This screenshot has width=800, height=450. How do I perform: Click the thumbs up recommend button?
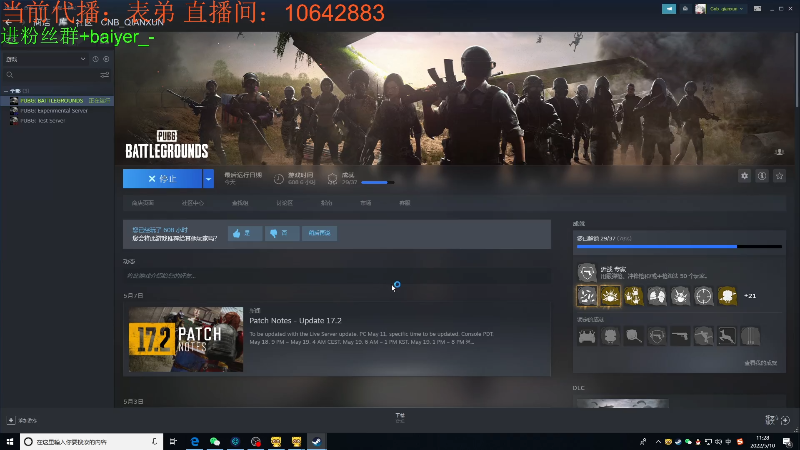coord(245,233)
